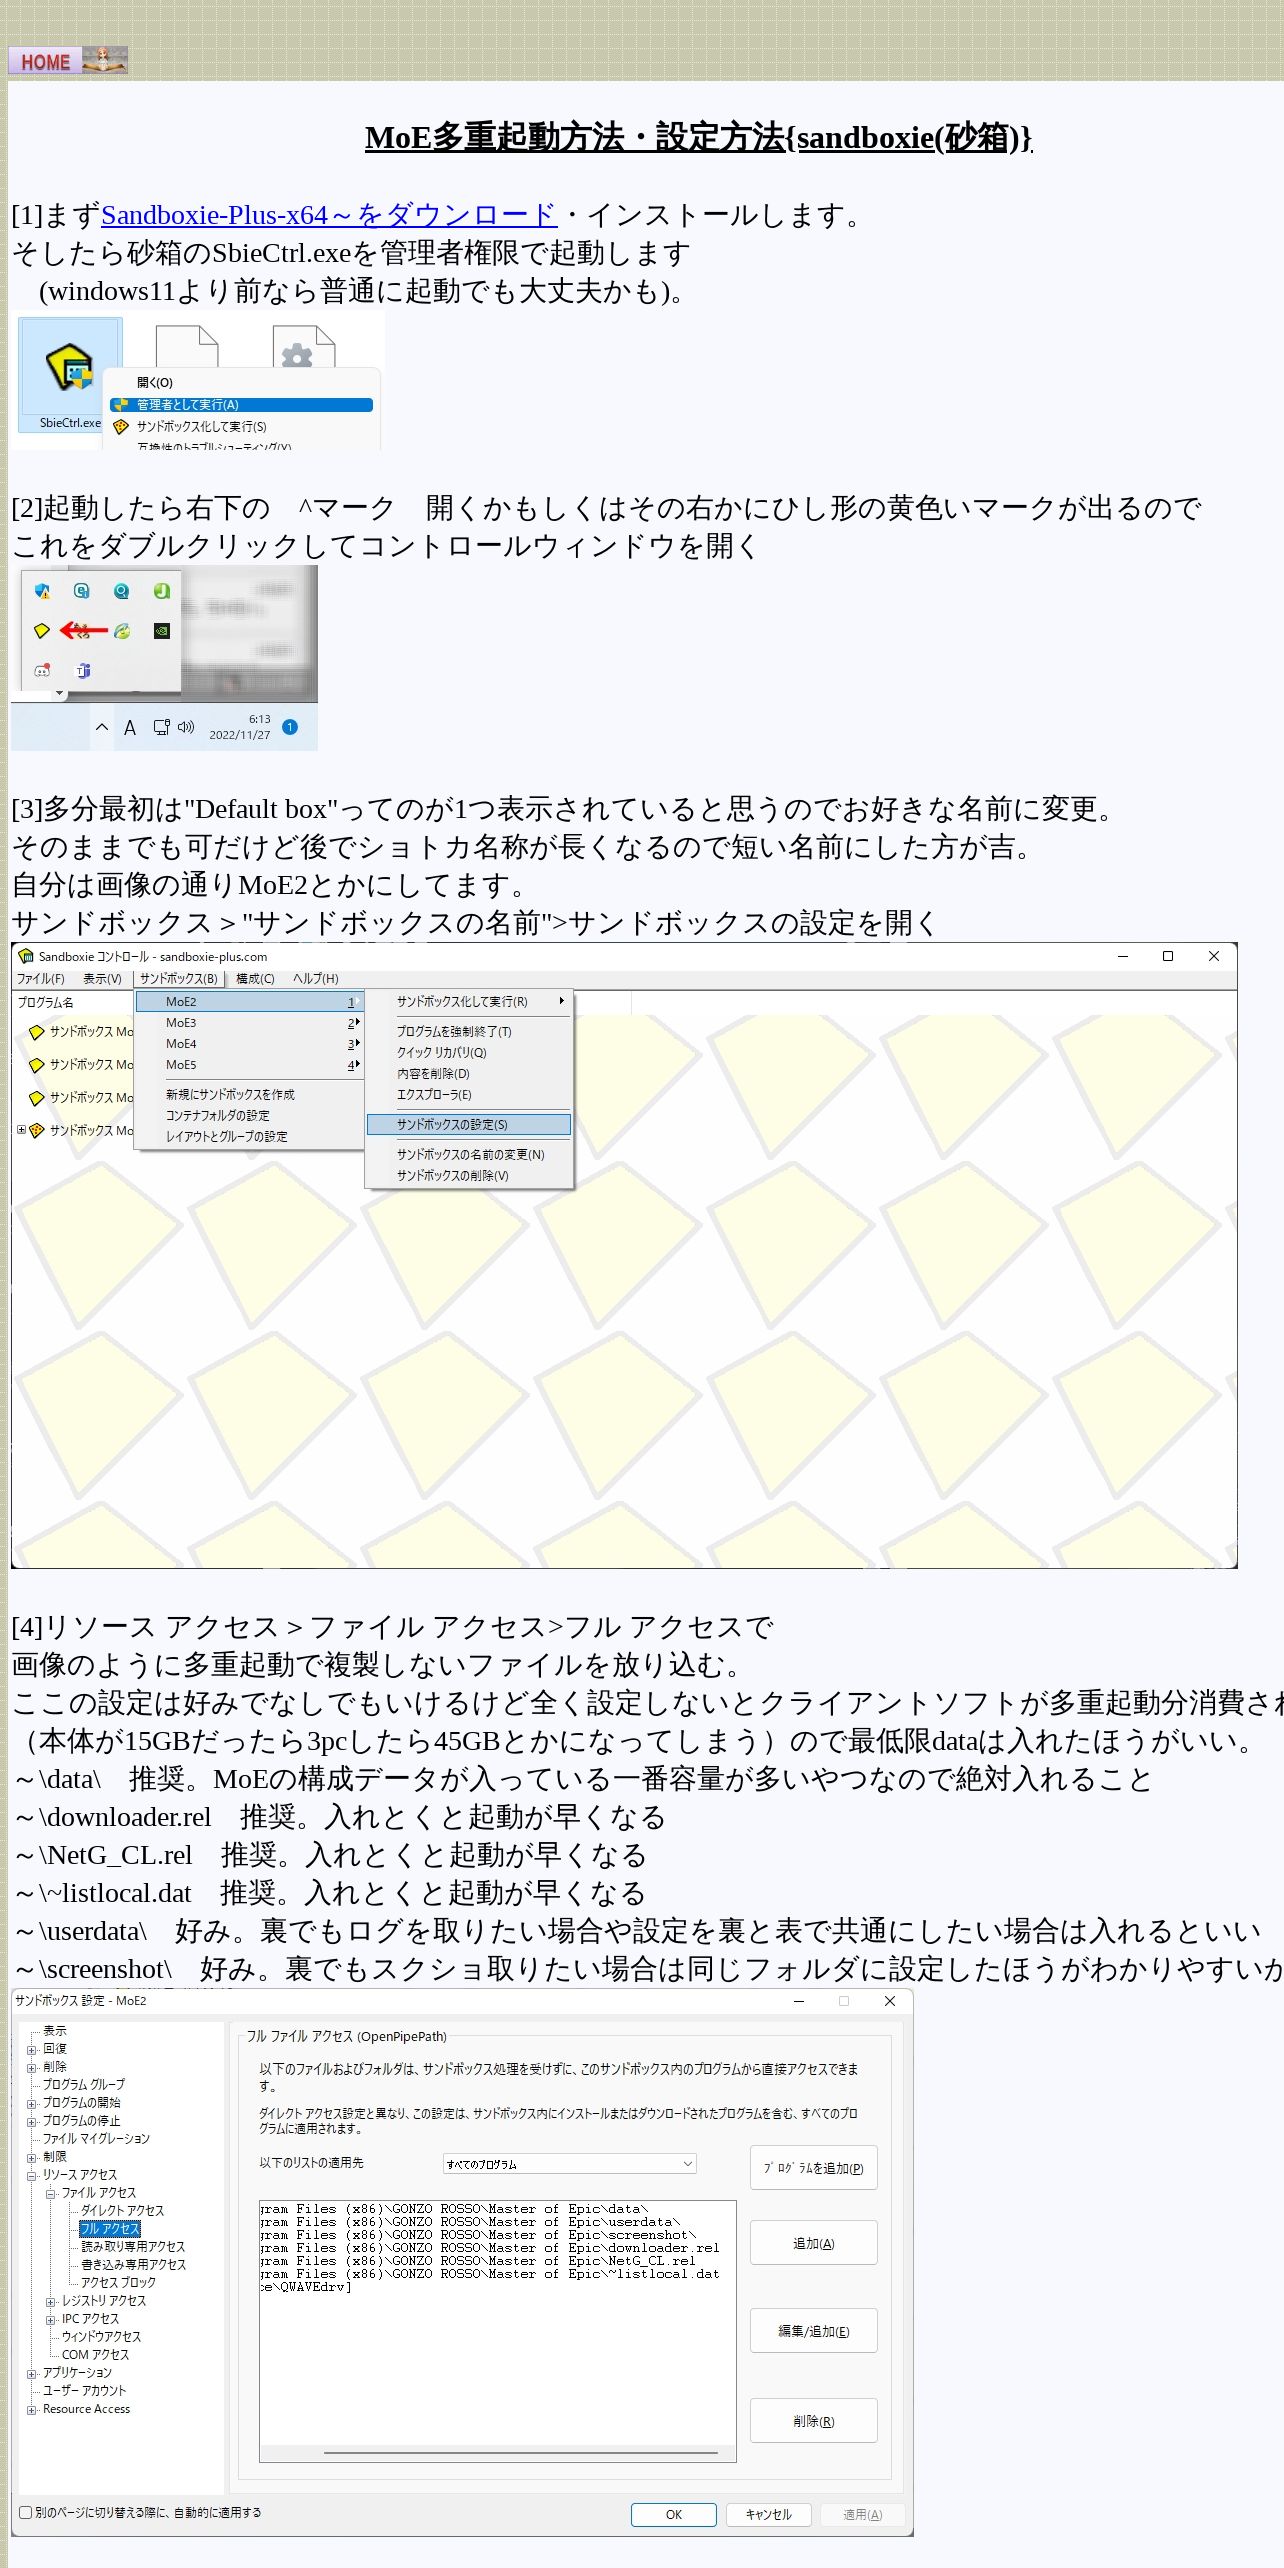Click the yellow Sandboxie diamond tray icon
1284x2568 pixels.
pyautogui.click(x=41, y=631)
